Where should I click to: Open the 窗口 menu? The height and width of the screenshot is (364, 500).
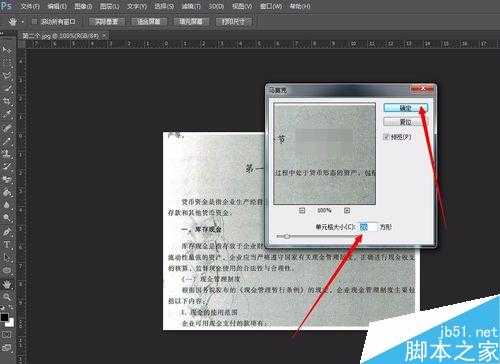pos(271,6)
